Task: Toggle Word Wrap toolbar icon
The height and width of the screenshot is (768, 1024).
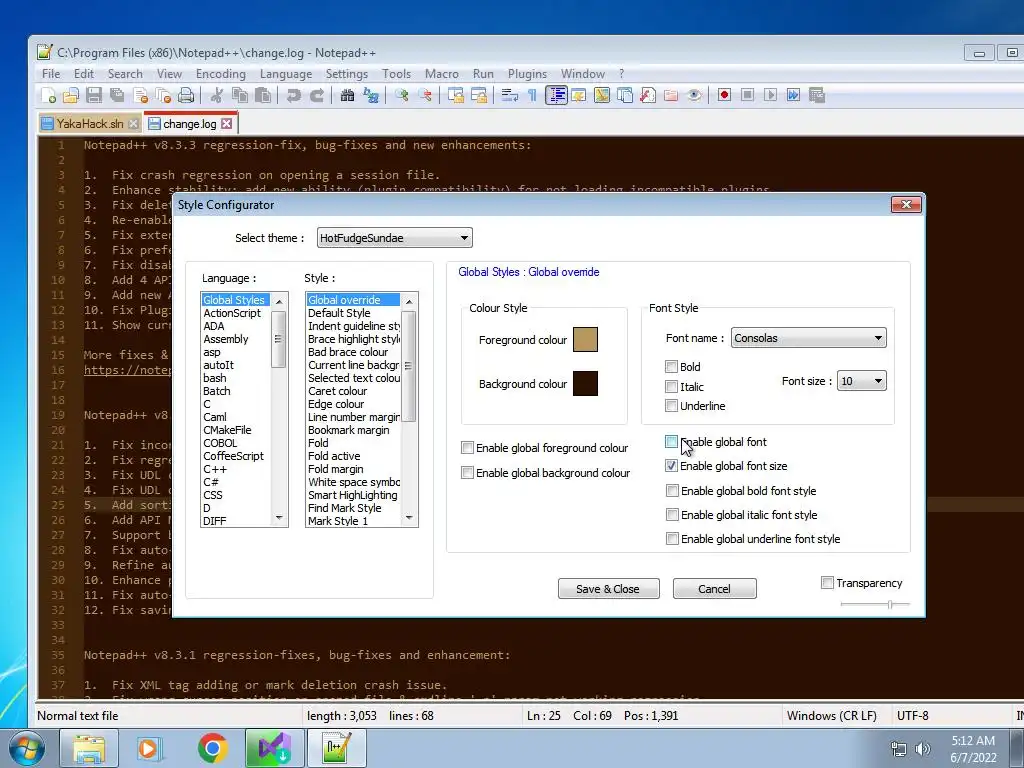Action: pyautogui.click(x=509, y=95)
